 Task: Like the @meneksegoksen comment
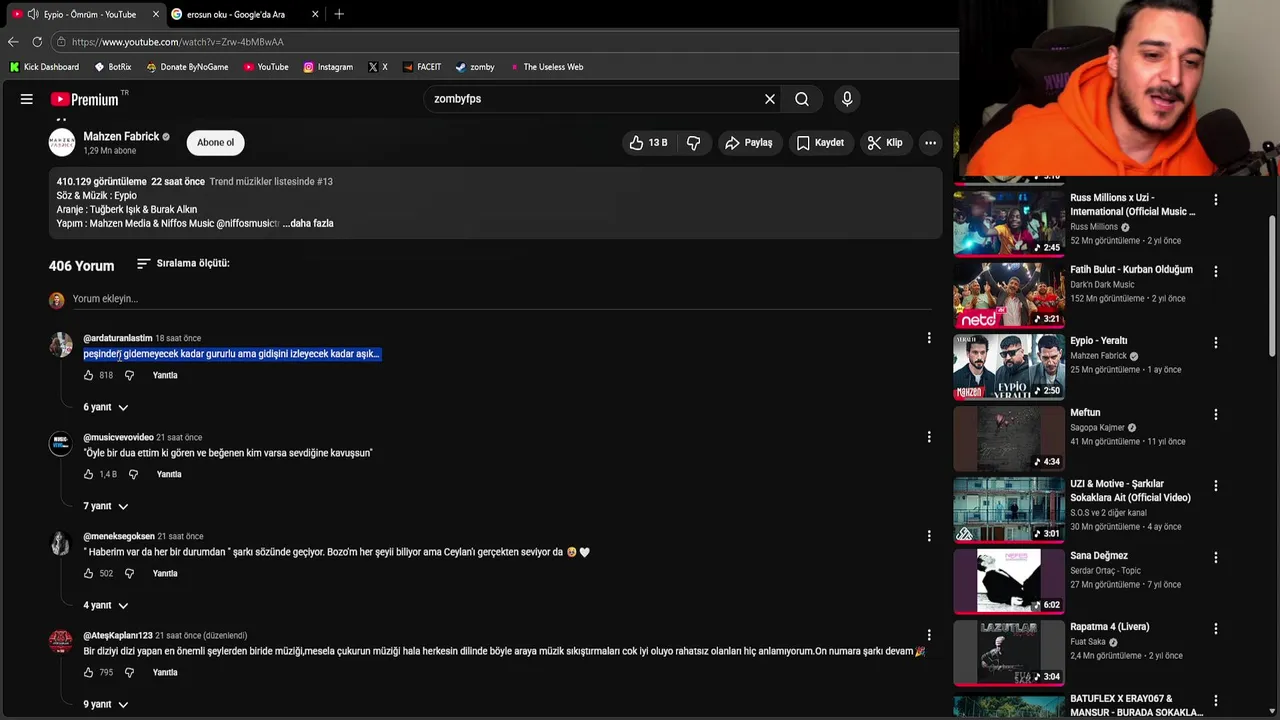[x=88, y=573]
